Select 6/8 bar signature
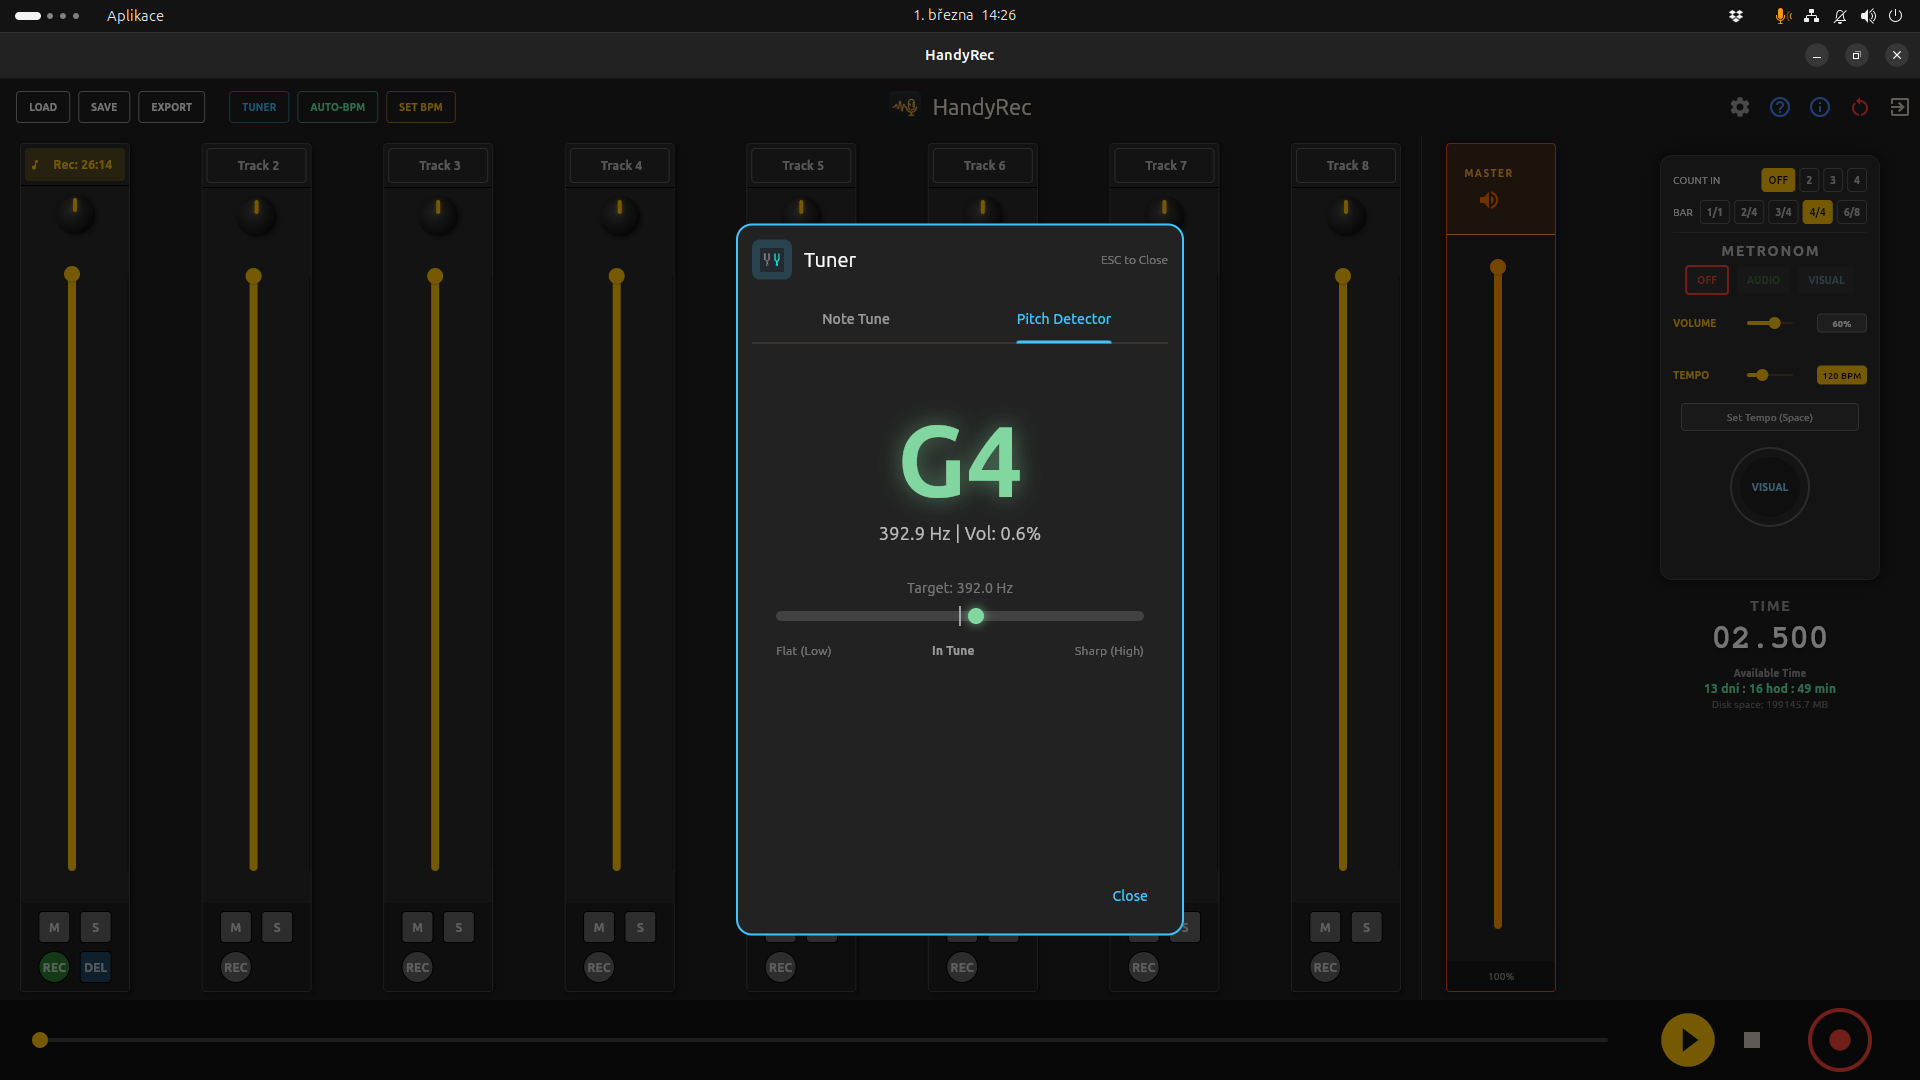 [1851, 212]
